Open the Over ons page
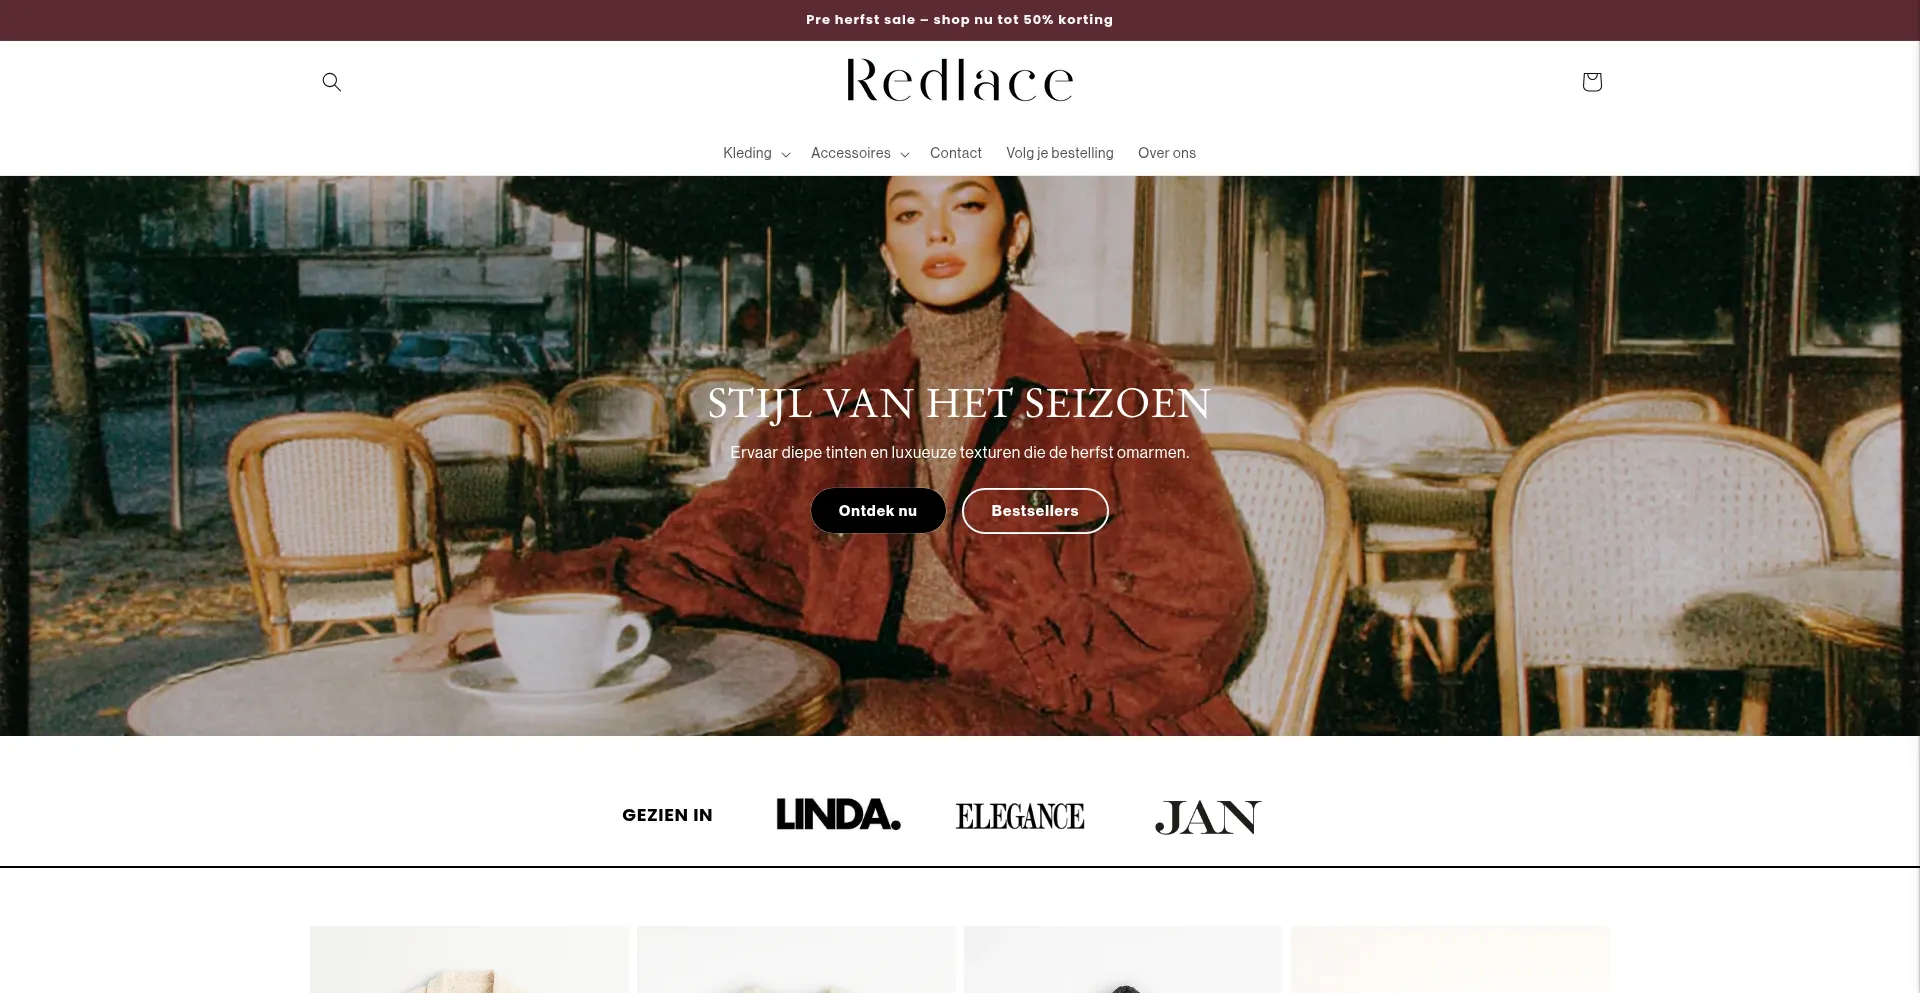Image resolution: width=1920 pixels, height=993 pixels. click(1167, 153)
